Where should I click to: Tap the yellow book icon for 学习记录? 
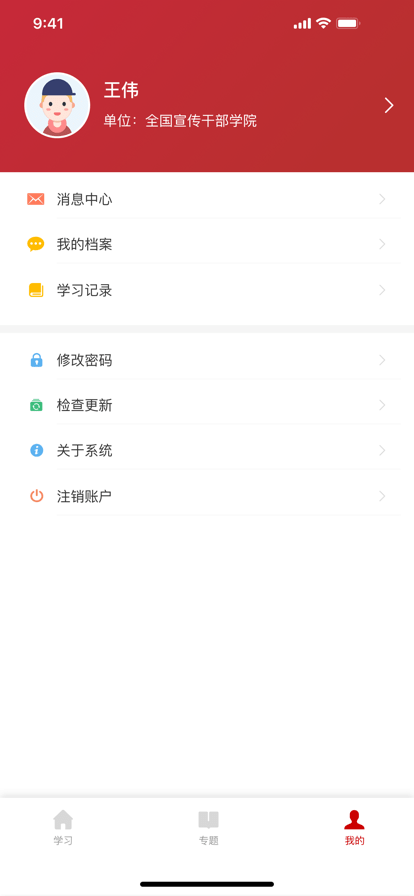click(36, 290)
